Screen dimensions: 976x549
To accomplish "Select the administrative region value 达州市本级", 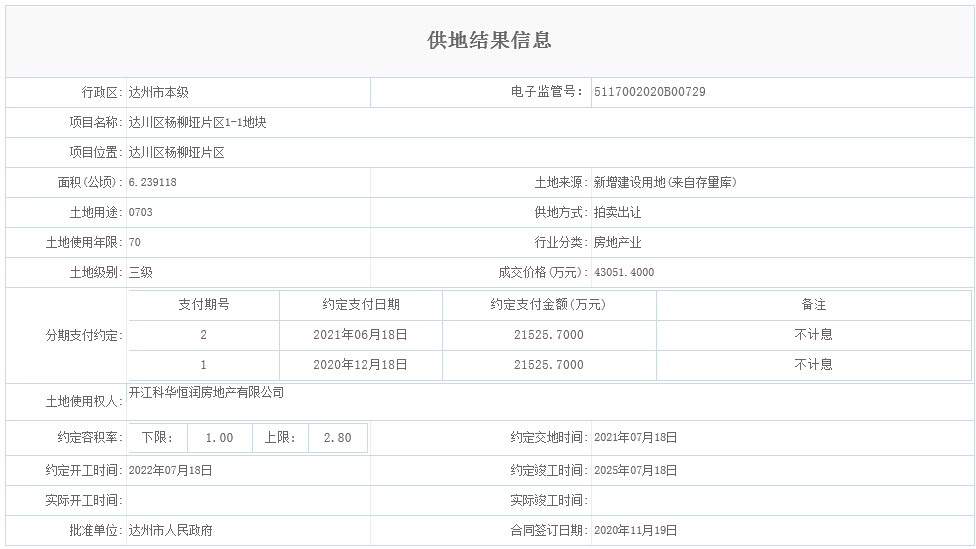I will coord(159,93).
